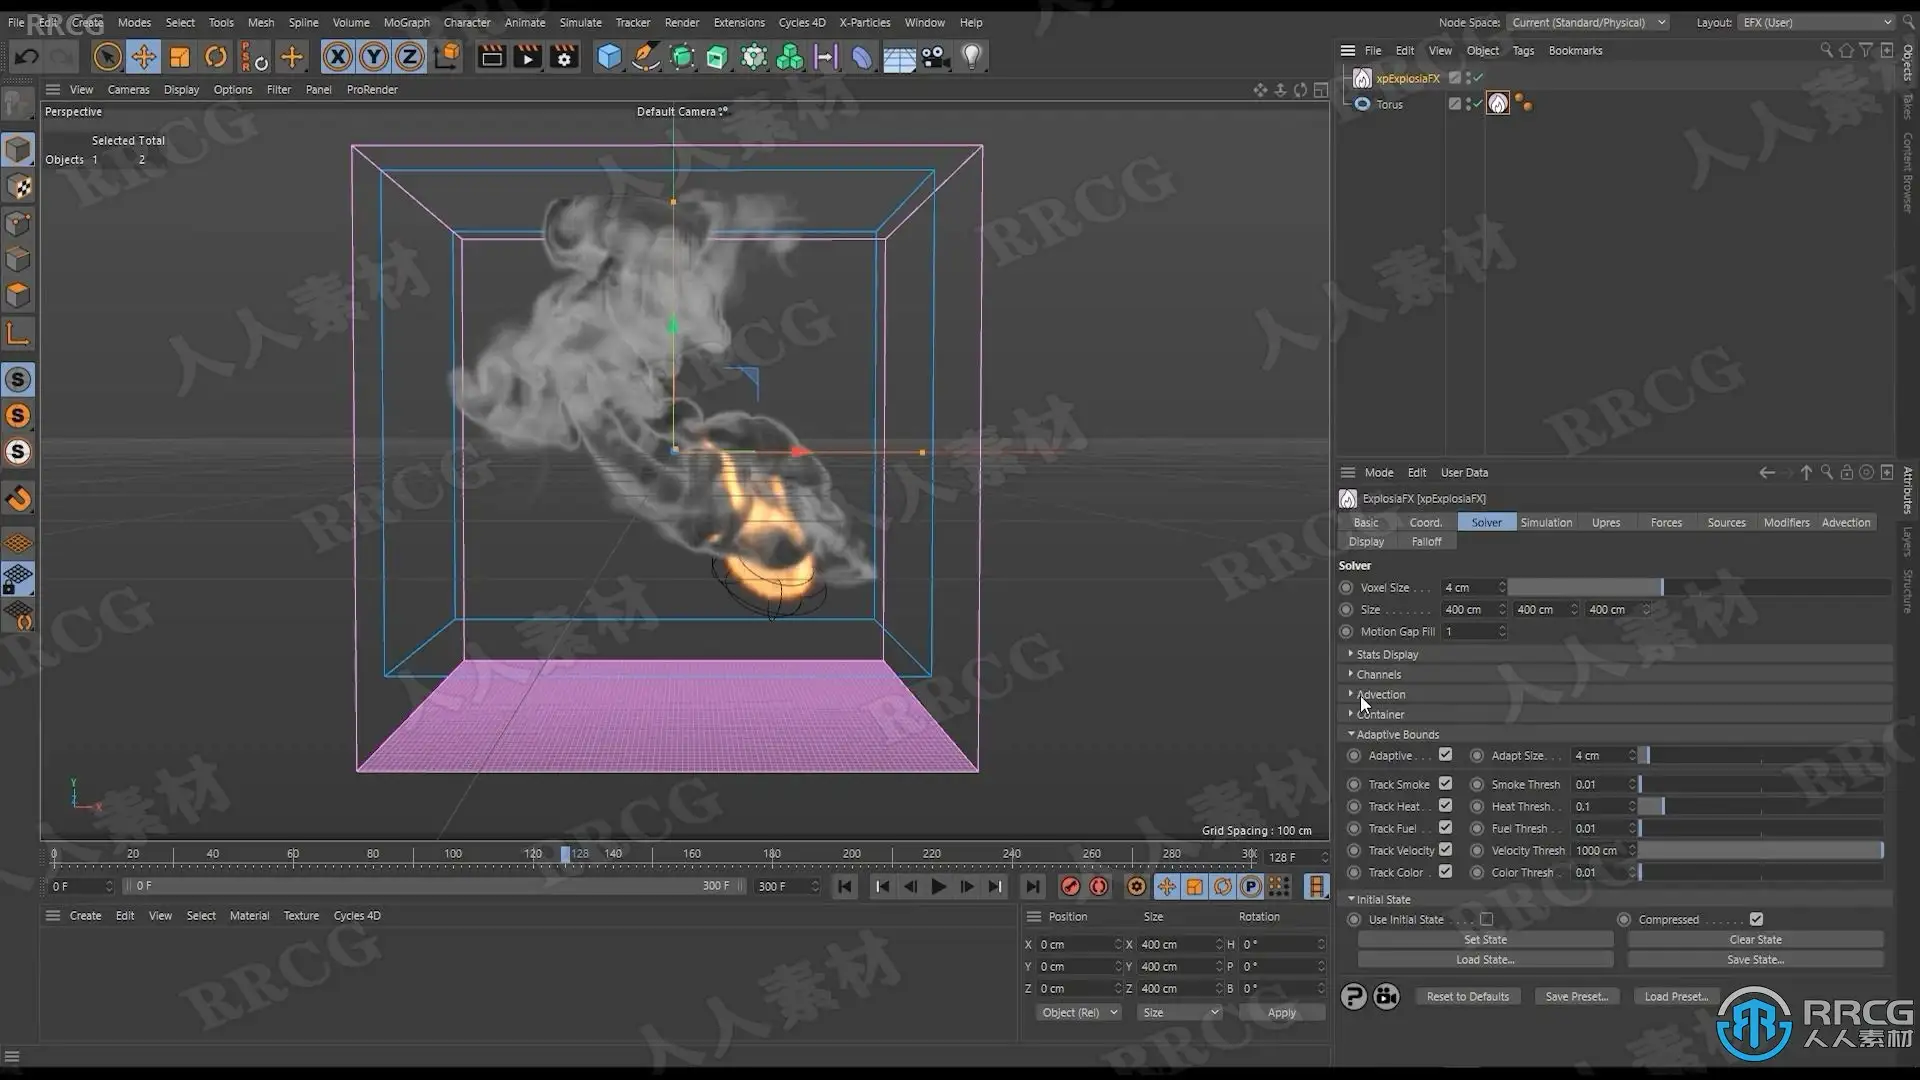The image size is (1920, 1080).
Task: Expand the Stats Display section
Action: click(1387, 654)
